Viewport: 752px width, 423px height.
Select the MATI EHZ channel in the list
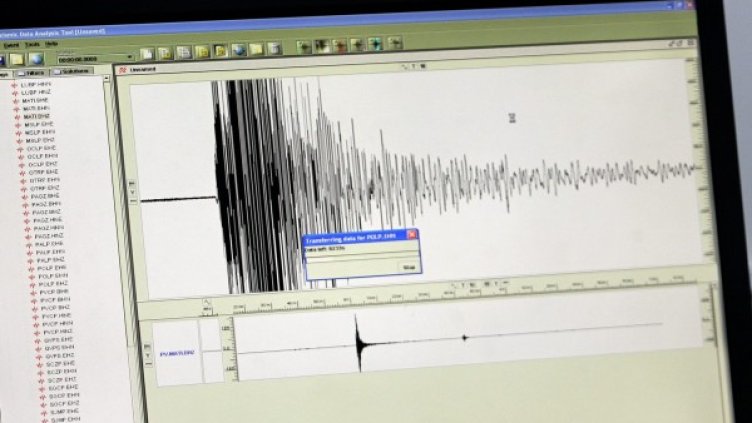point(37,116)
